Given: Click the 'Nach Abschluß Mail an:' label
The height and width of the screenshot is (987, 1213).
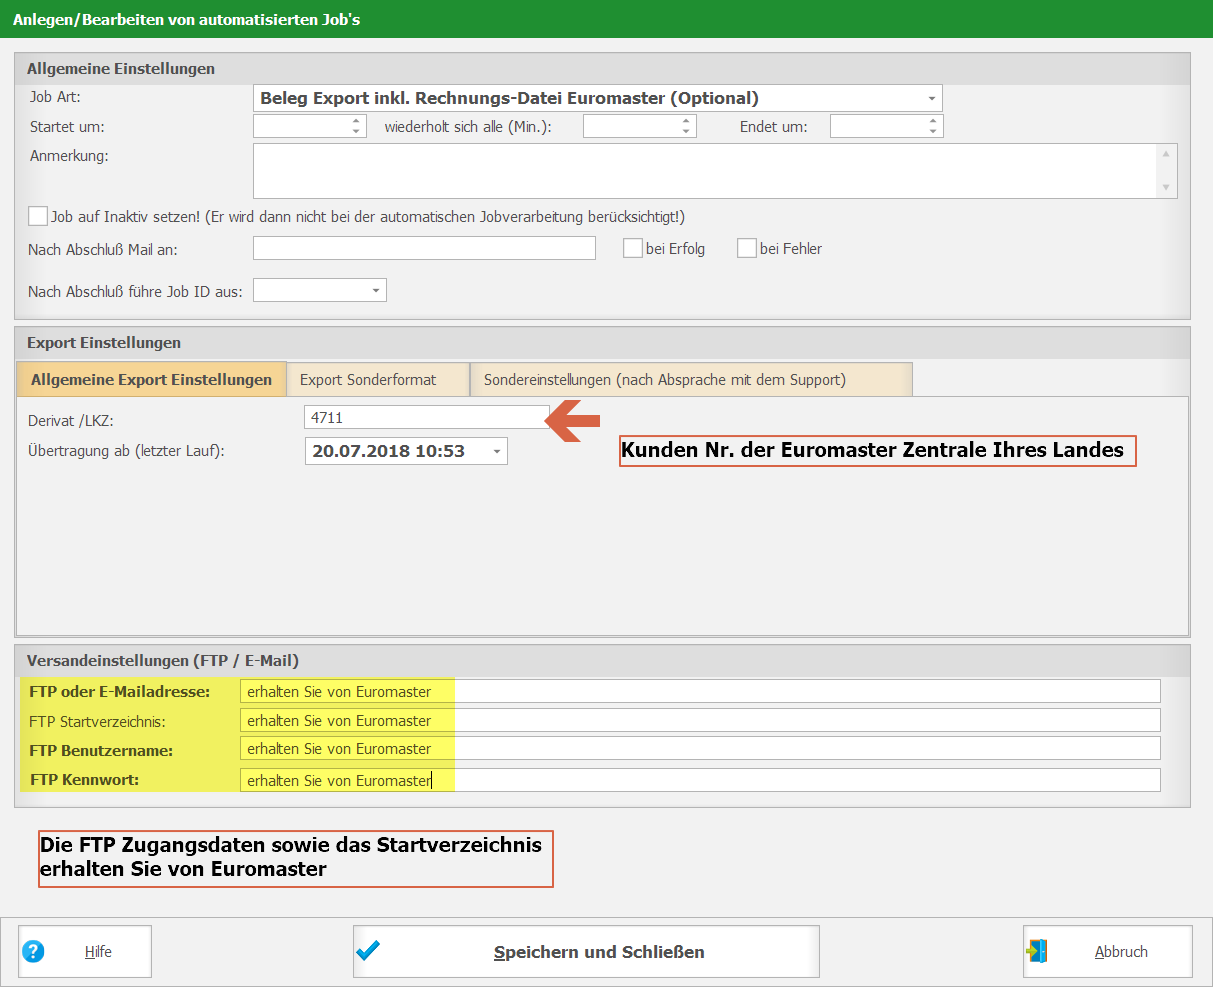Looking at the screenshot, I should [103, 250].
